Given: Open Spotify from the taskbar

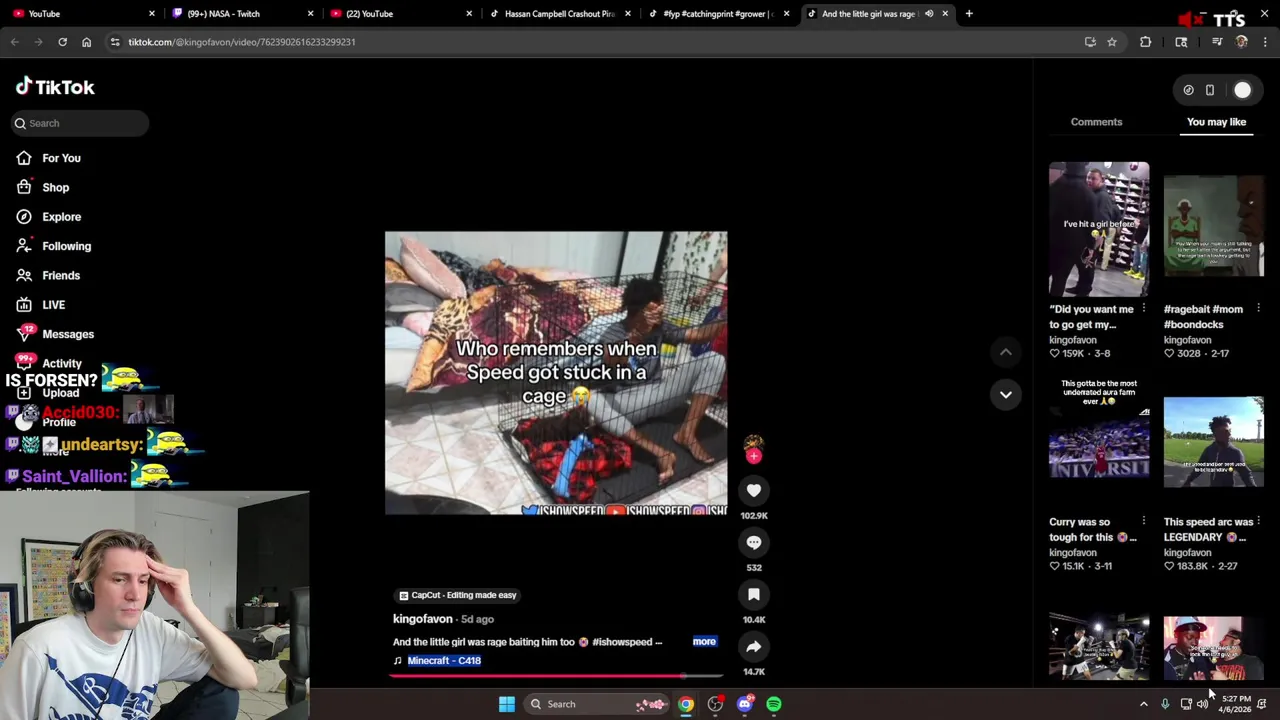Looking at the screenshot, I should (774, 704).
